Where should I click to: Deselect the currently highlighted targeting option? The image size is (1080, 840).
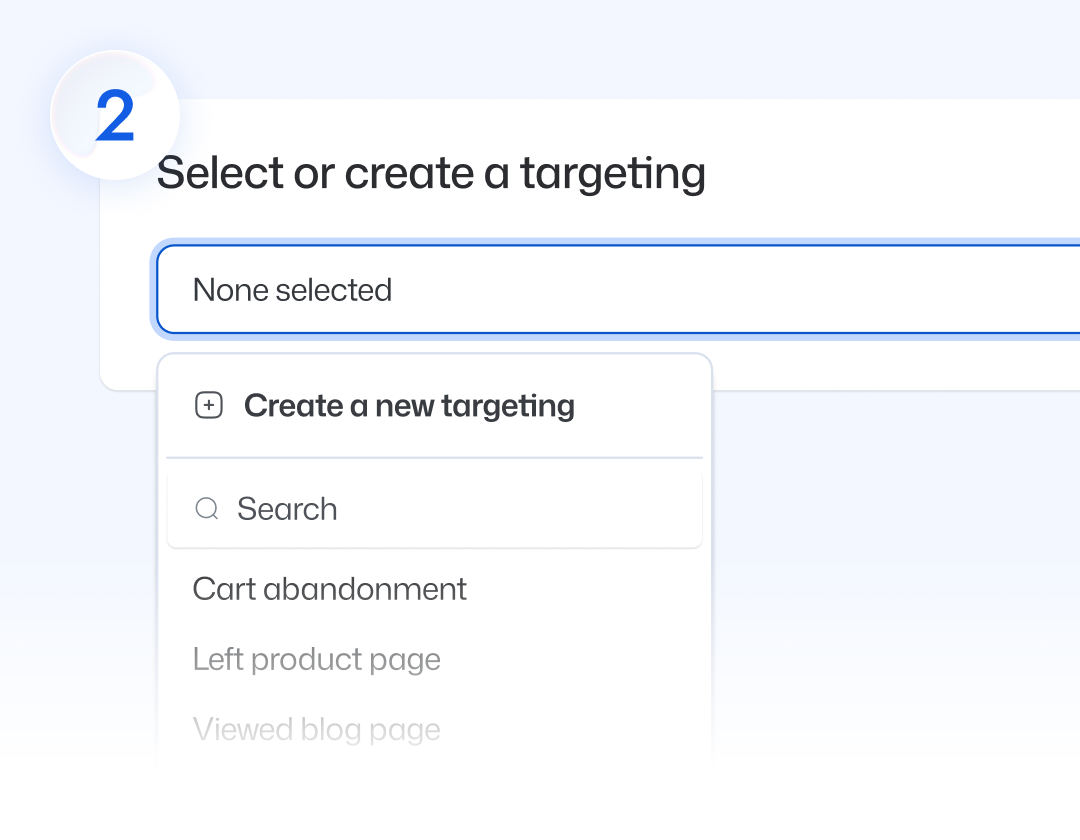click(x=330, y=589)
